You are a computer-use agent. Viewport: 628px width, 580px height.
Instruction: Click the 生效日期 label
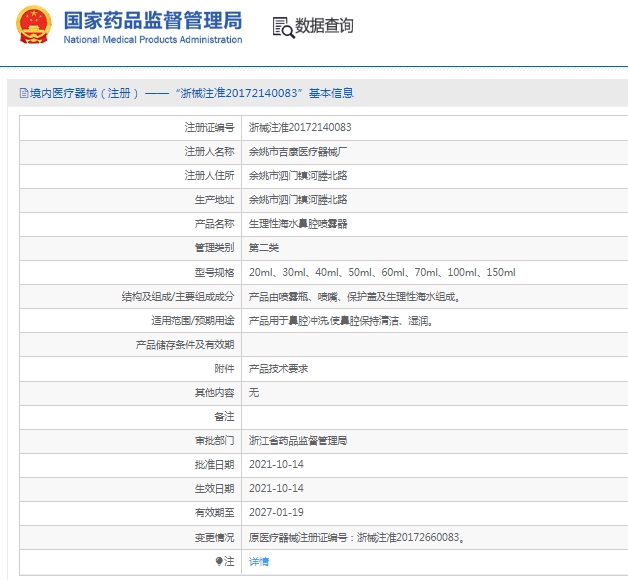tap(214, 489)
